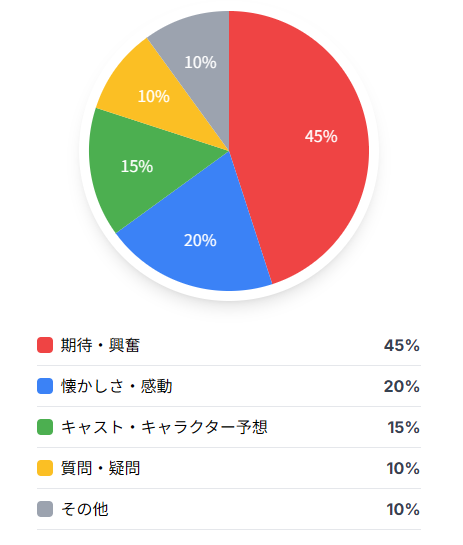Click the red 45% pie slice

[306, 146]
